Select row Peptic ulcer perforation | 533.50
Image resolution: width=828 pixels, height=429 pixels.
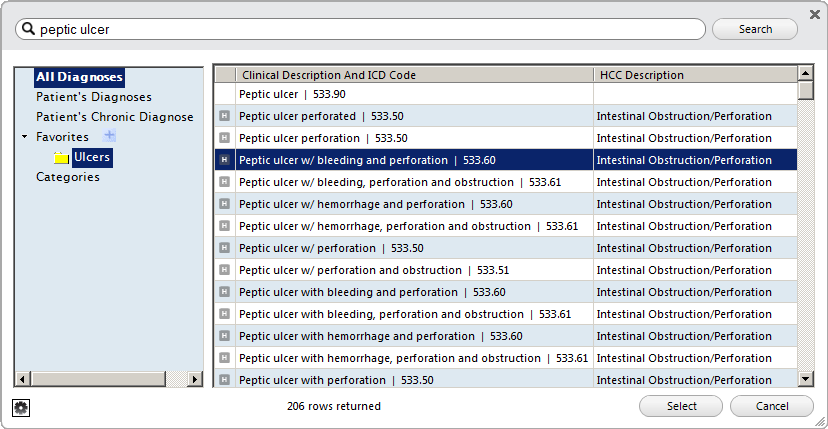coord(506,138)
